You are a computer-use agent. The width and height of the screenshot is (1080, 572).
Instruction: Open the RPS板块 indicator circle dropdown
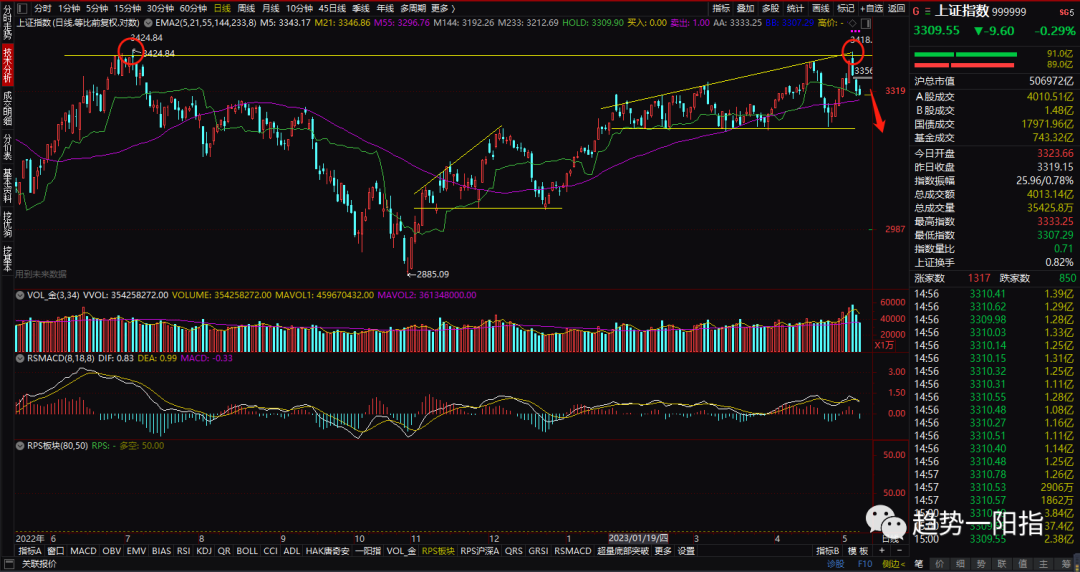tap(20, 446)
